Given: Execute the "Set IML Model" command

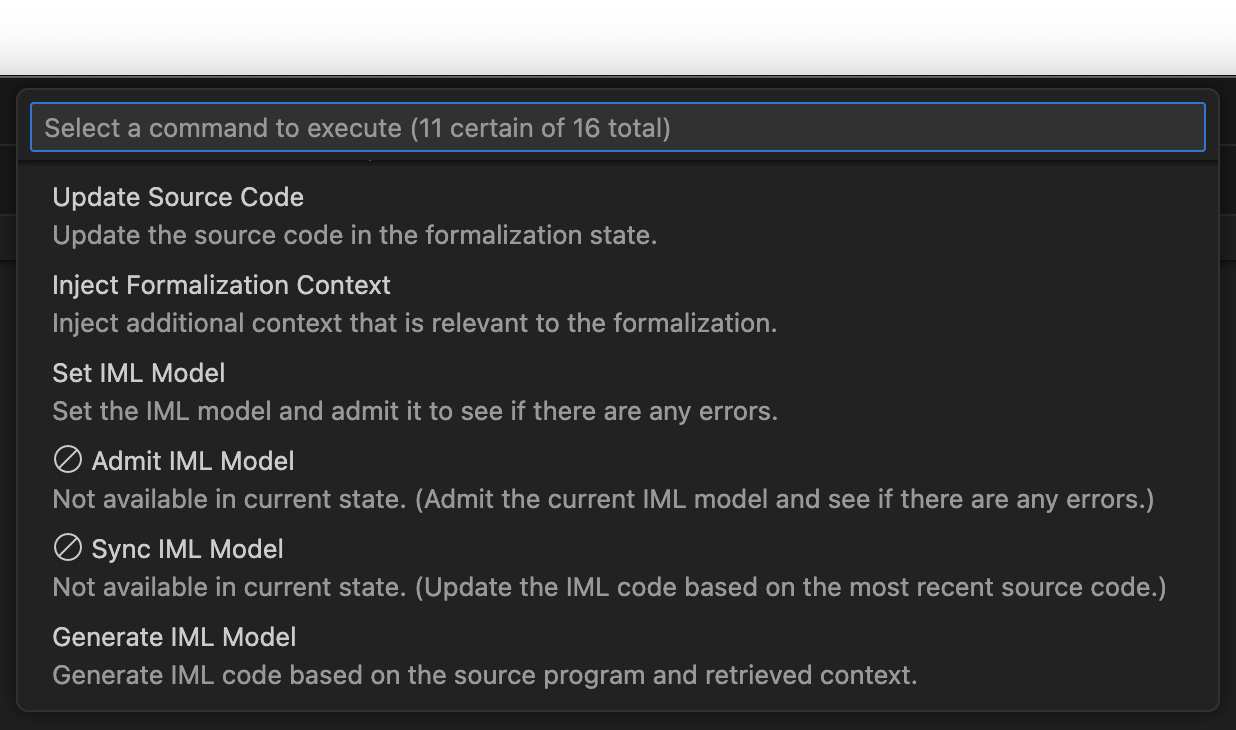Looking at the screenshot, I should coord(138,373).
